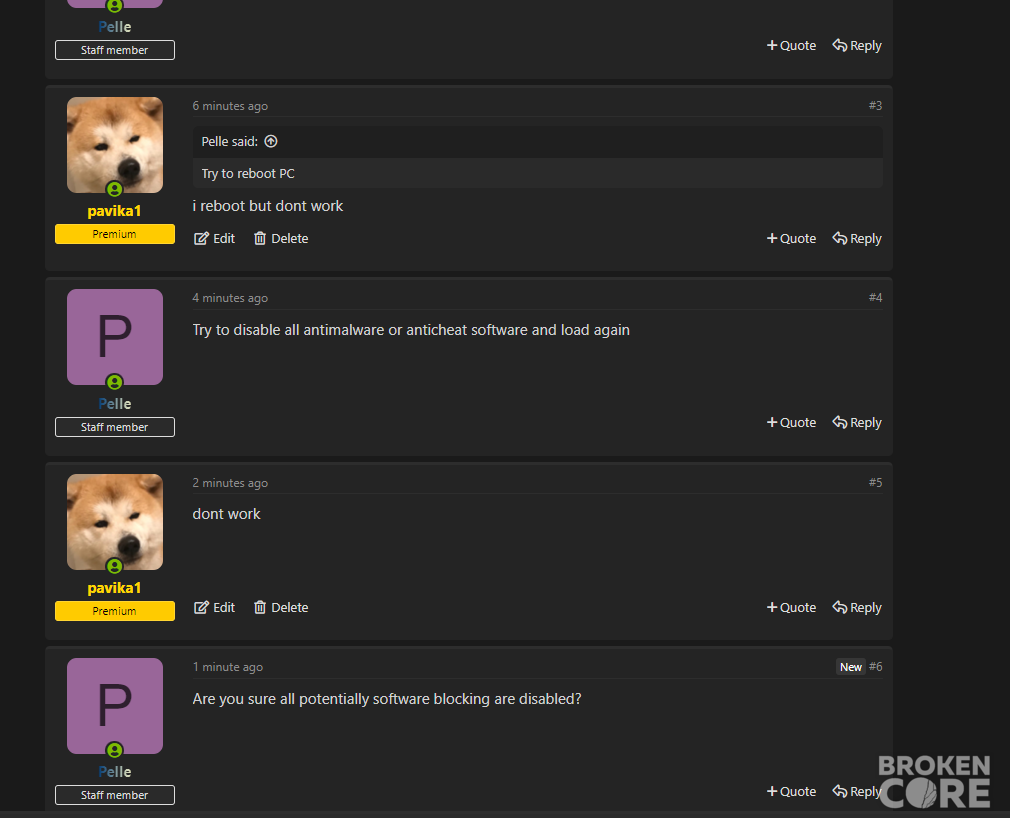Screen dimensions: 1010x818
Task: Reply to post #5 'dont work'
Action: point(857,607)
